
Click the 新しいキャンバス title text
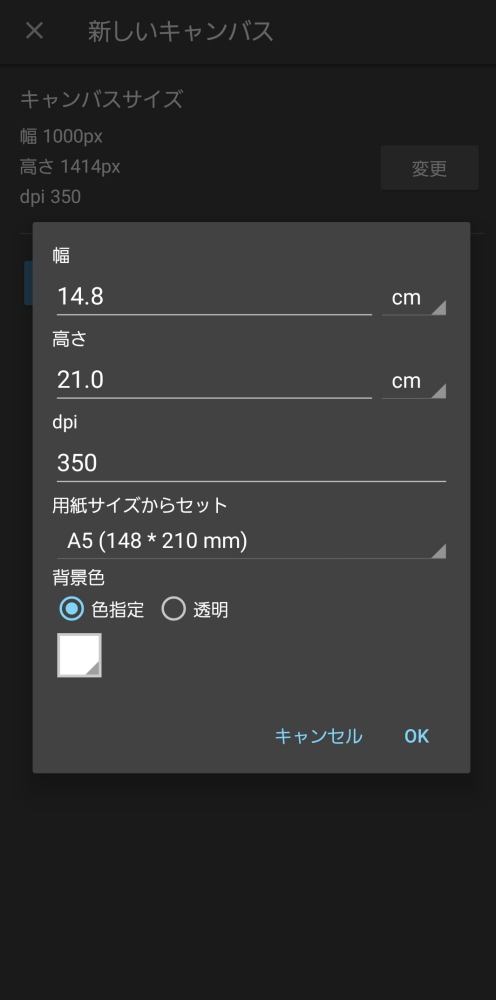[x=180, y=31]
